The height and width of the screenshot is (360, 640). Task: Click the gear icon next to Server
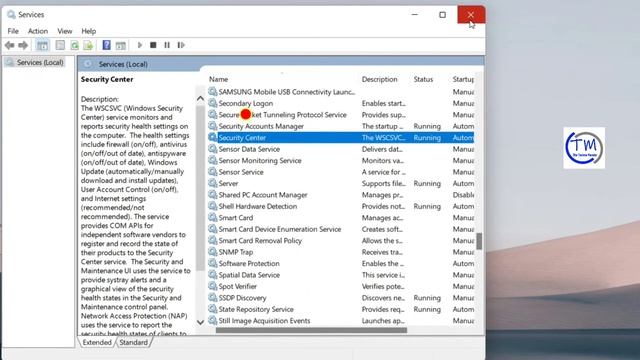click(213, 183)
